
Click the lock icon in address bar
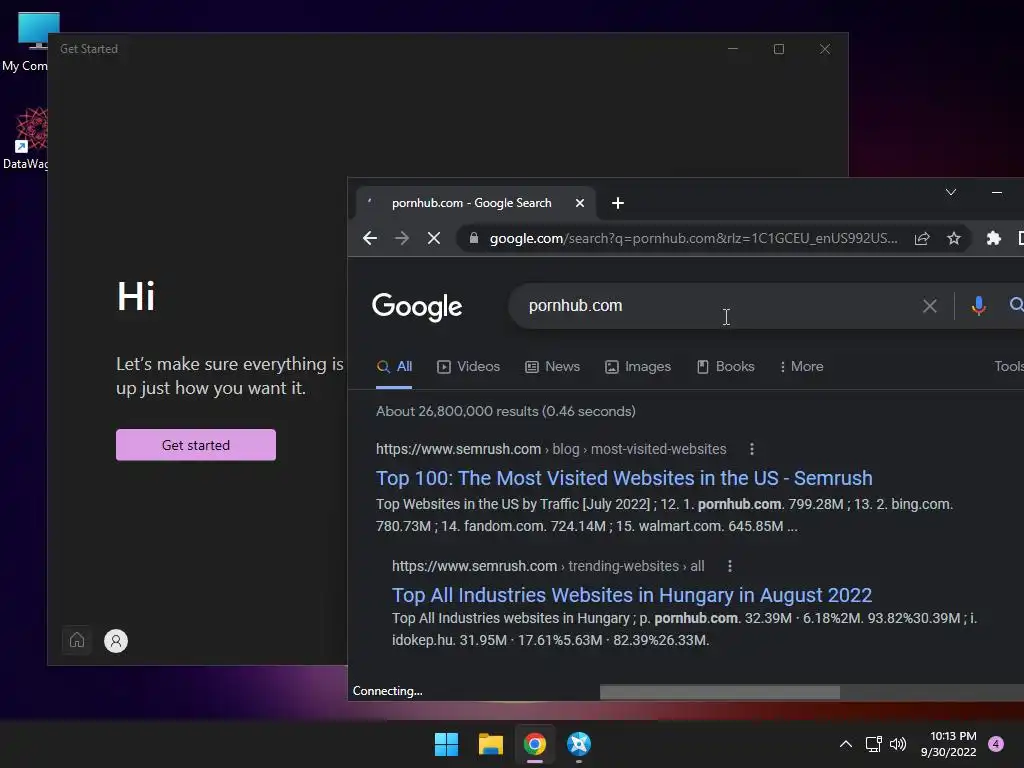click(474, 238)
